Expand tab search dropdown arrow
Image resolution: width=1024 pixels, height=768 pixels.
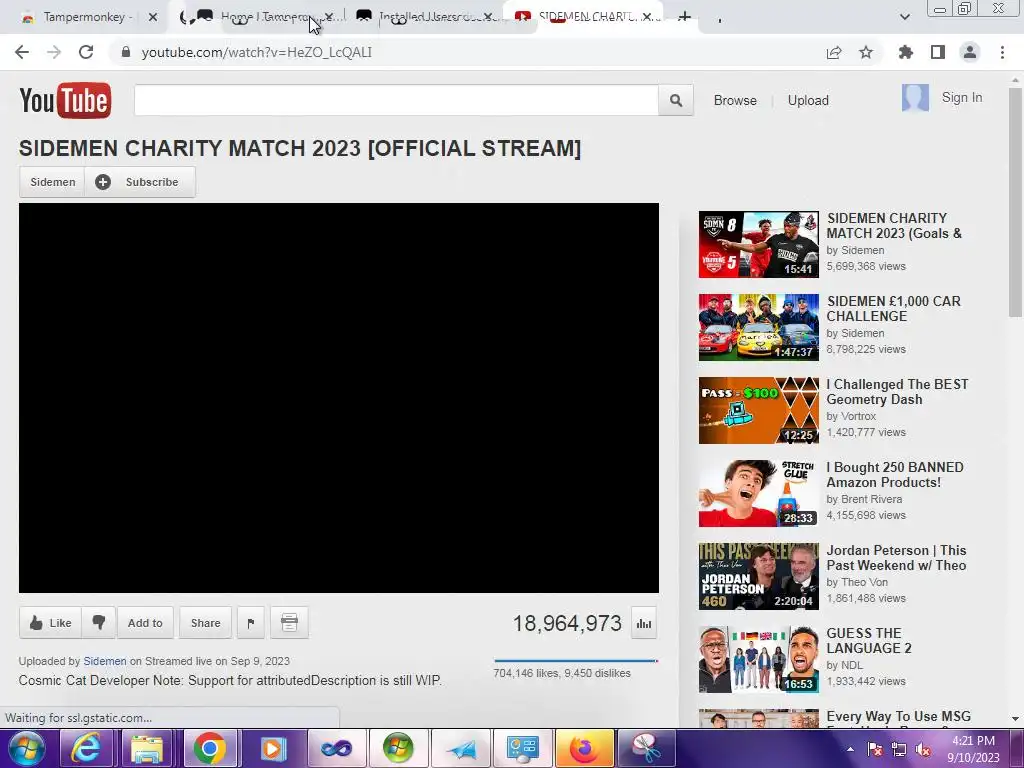(x=904, y=17)
